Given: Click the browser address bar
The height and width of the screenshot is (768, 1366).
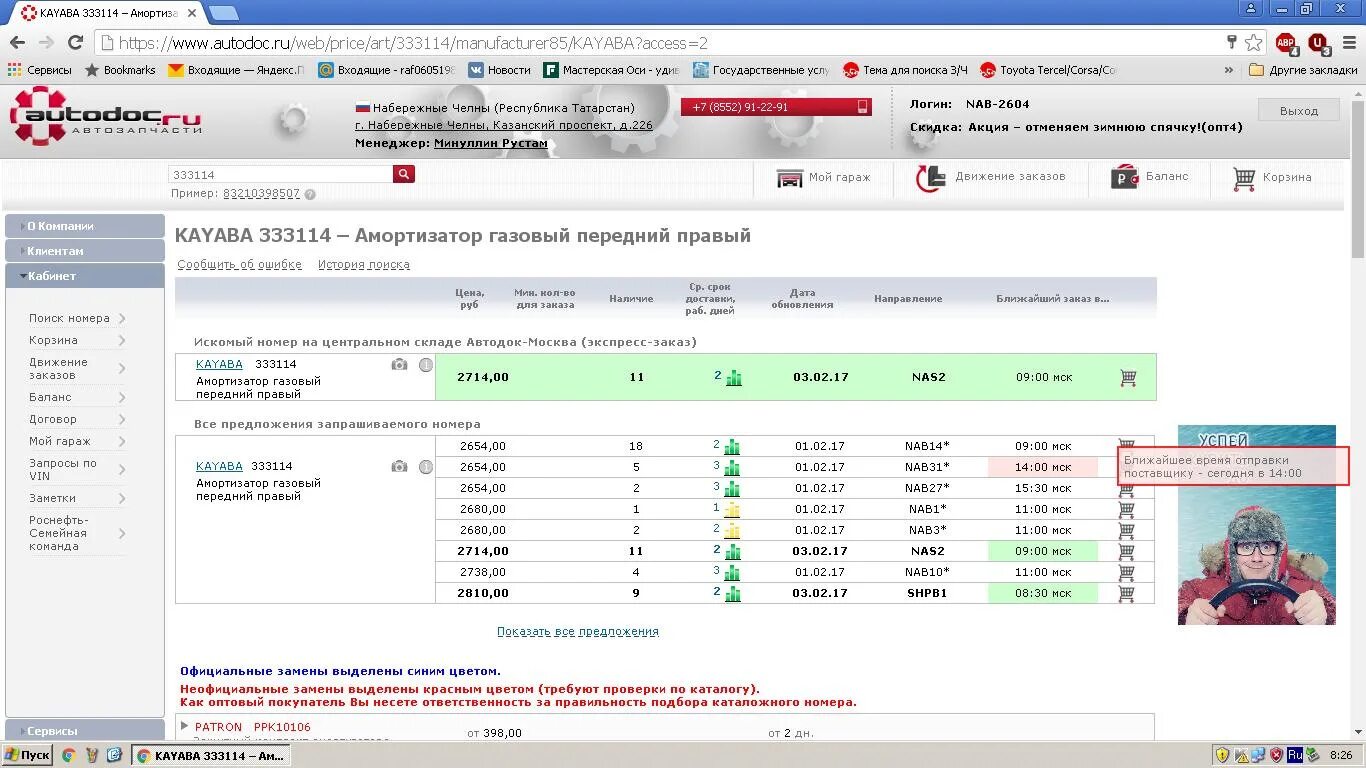Looking at the screenshot, I should pyautogui.click(x=660, y=43).
